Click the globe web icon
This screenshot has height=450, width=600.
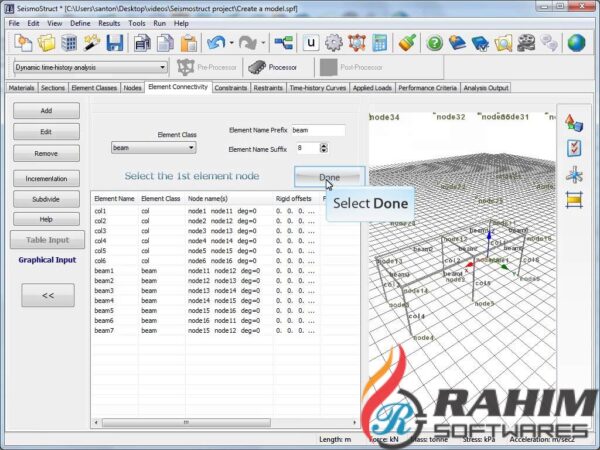click(576, 43)
